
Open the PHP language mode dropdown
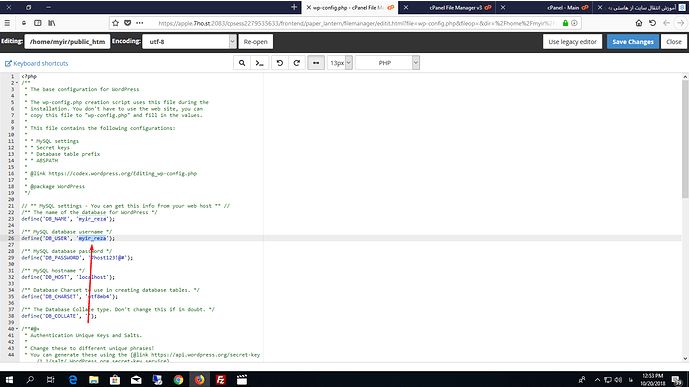387,63
